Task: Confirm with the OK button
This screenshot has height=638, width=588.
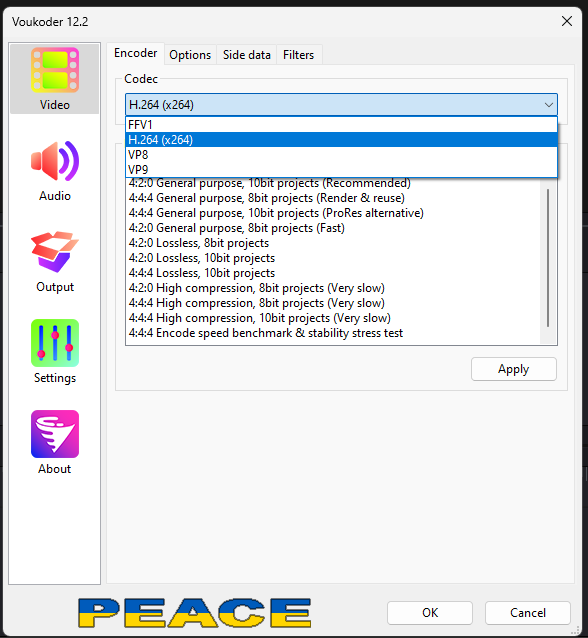Action: pos(430,613)
